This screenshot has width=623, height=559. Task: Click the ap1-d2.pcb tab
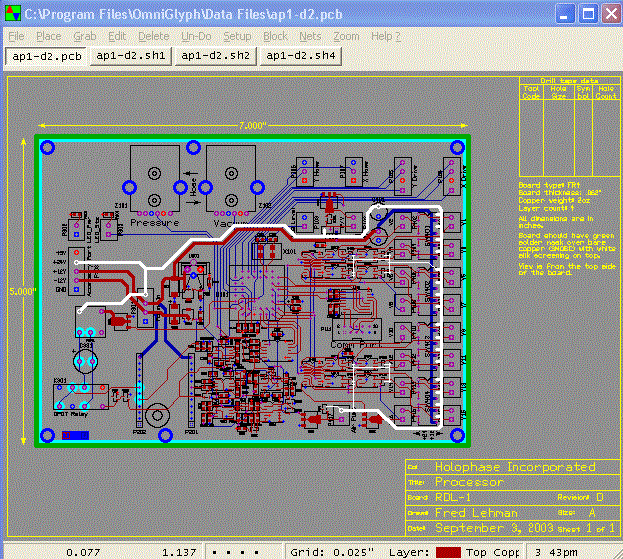tap(46, 56)
